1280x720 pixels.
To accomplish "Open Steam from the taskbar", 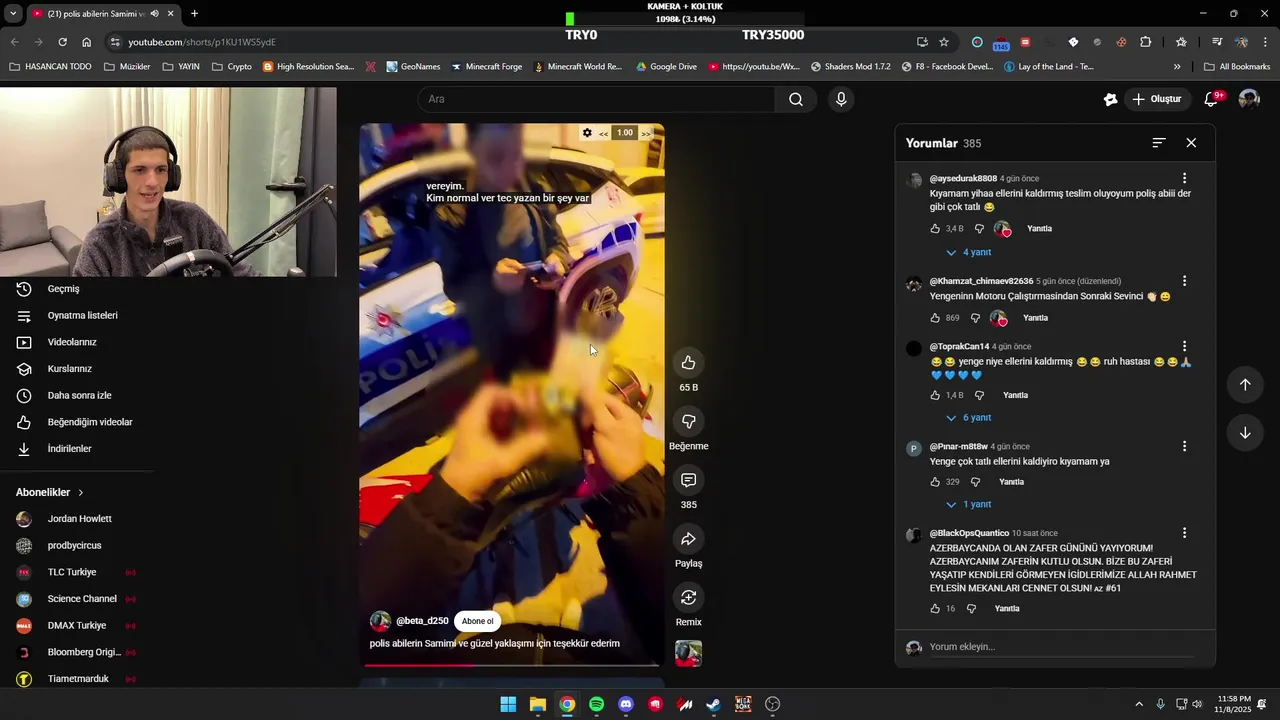I will tap(714, 704).
